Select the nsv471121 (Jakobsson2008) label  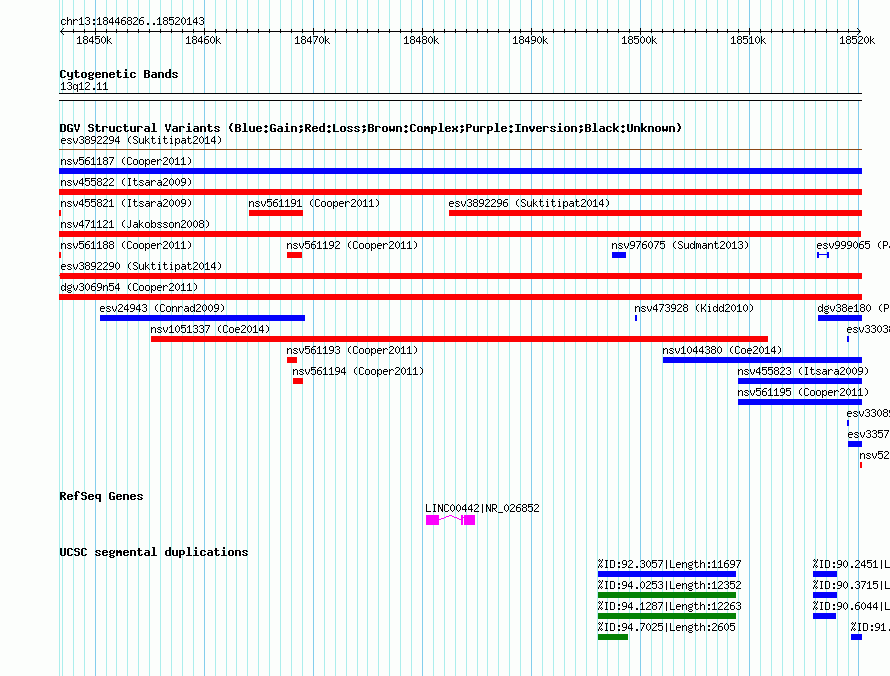pyautogui.click(x=135, y=224)
